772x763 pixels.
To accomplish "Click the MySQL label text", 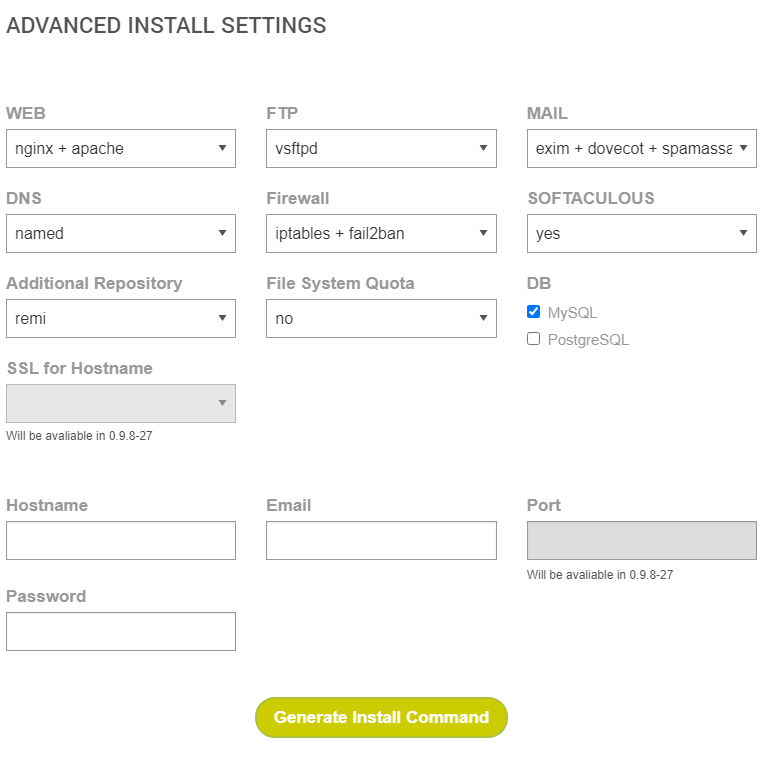I will click(x=572, y=313).
